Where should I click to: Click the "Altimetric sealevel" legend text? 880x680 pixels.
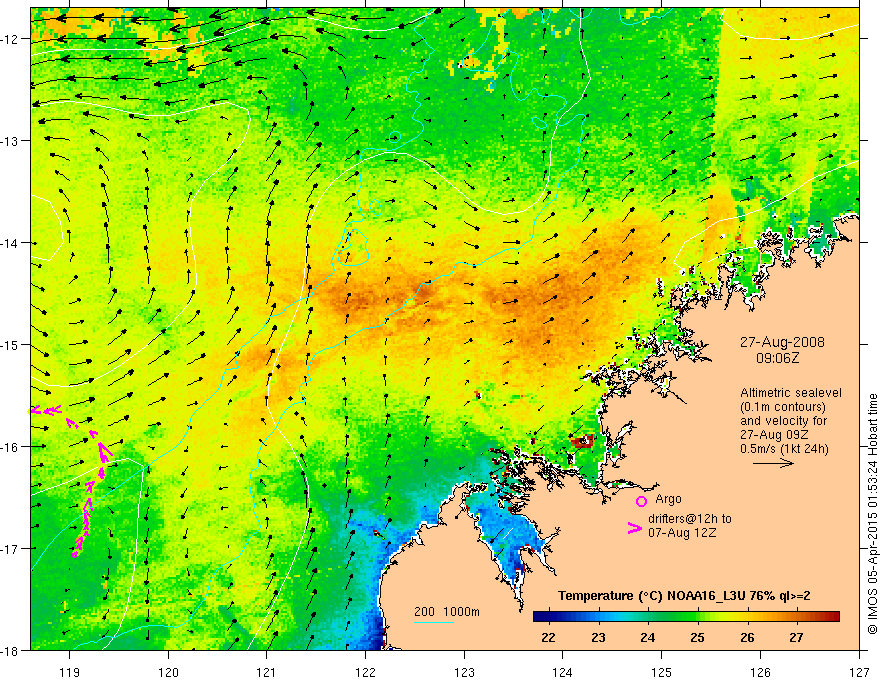pos(791,393)
